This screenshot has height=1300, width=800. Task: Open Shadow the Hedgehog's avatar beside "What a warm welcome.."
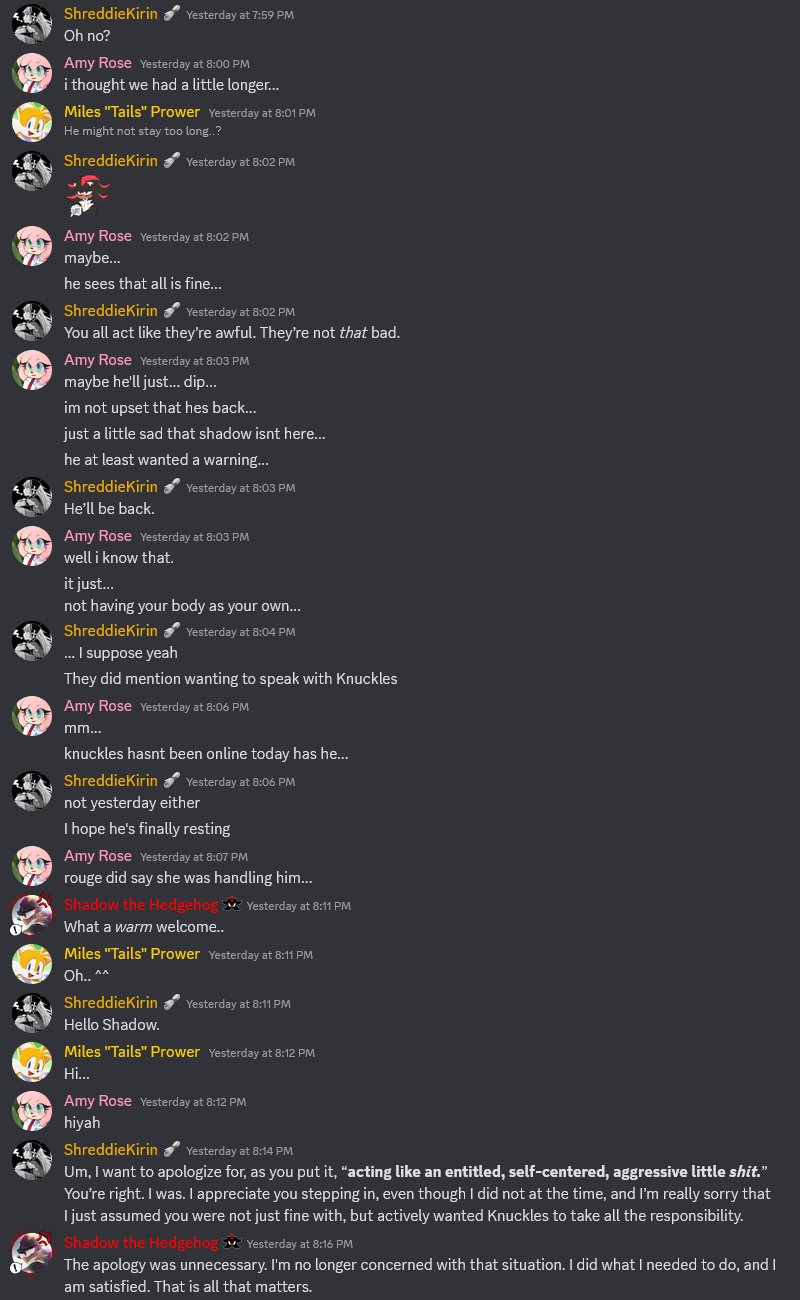pyautogui.click(x=32, y=915)
